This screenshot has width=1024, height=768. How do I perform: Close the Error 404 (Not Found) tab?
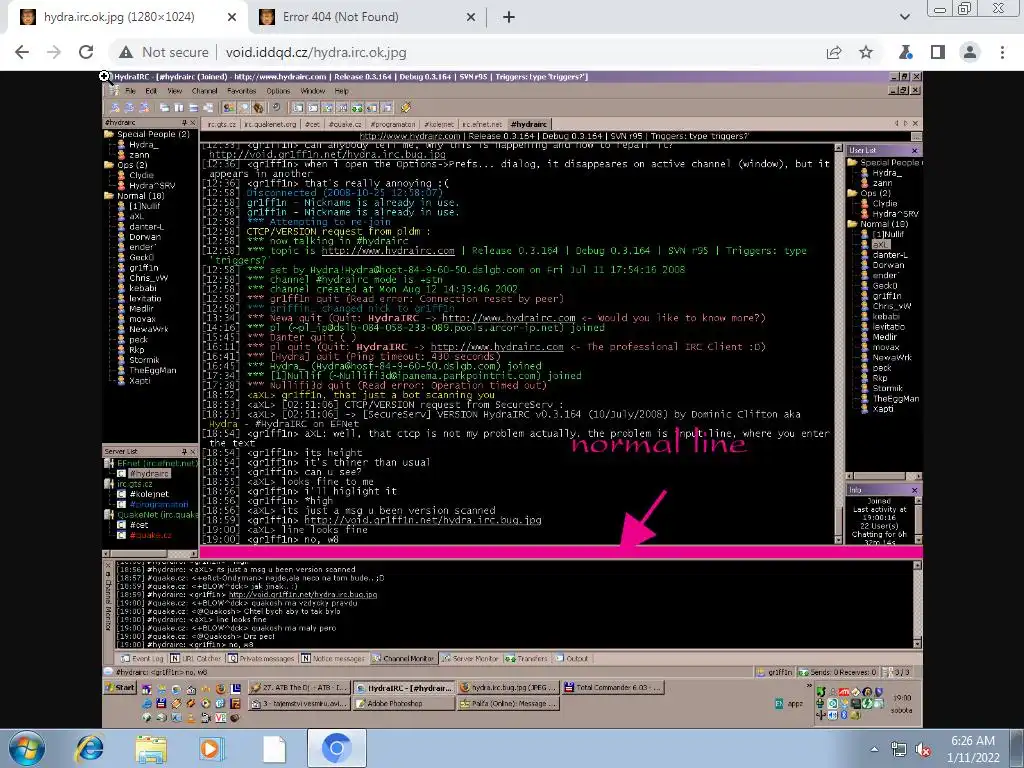(471, 17)
